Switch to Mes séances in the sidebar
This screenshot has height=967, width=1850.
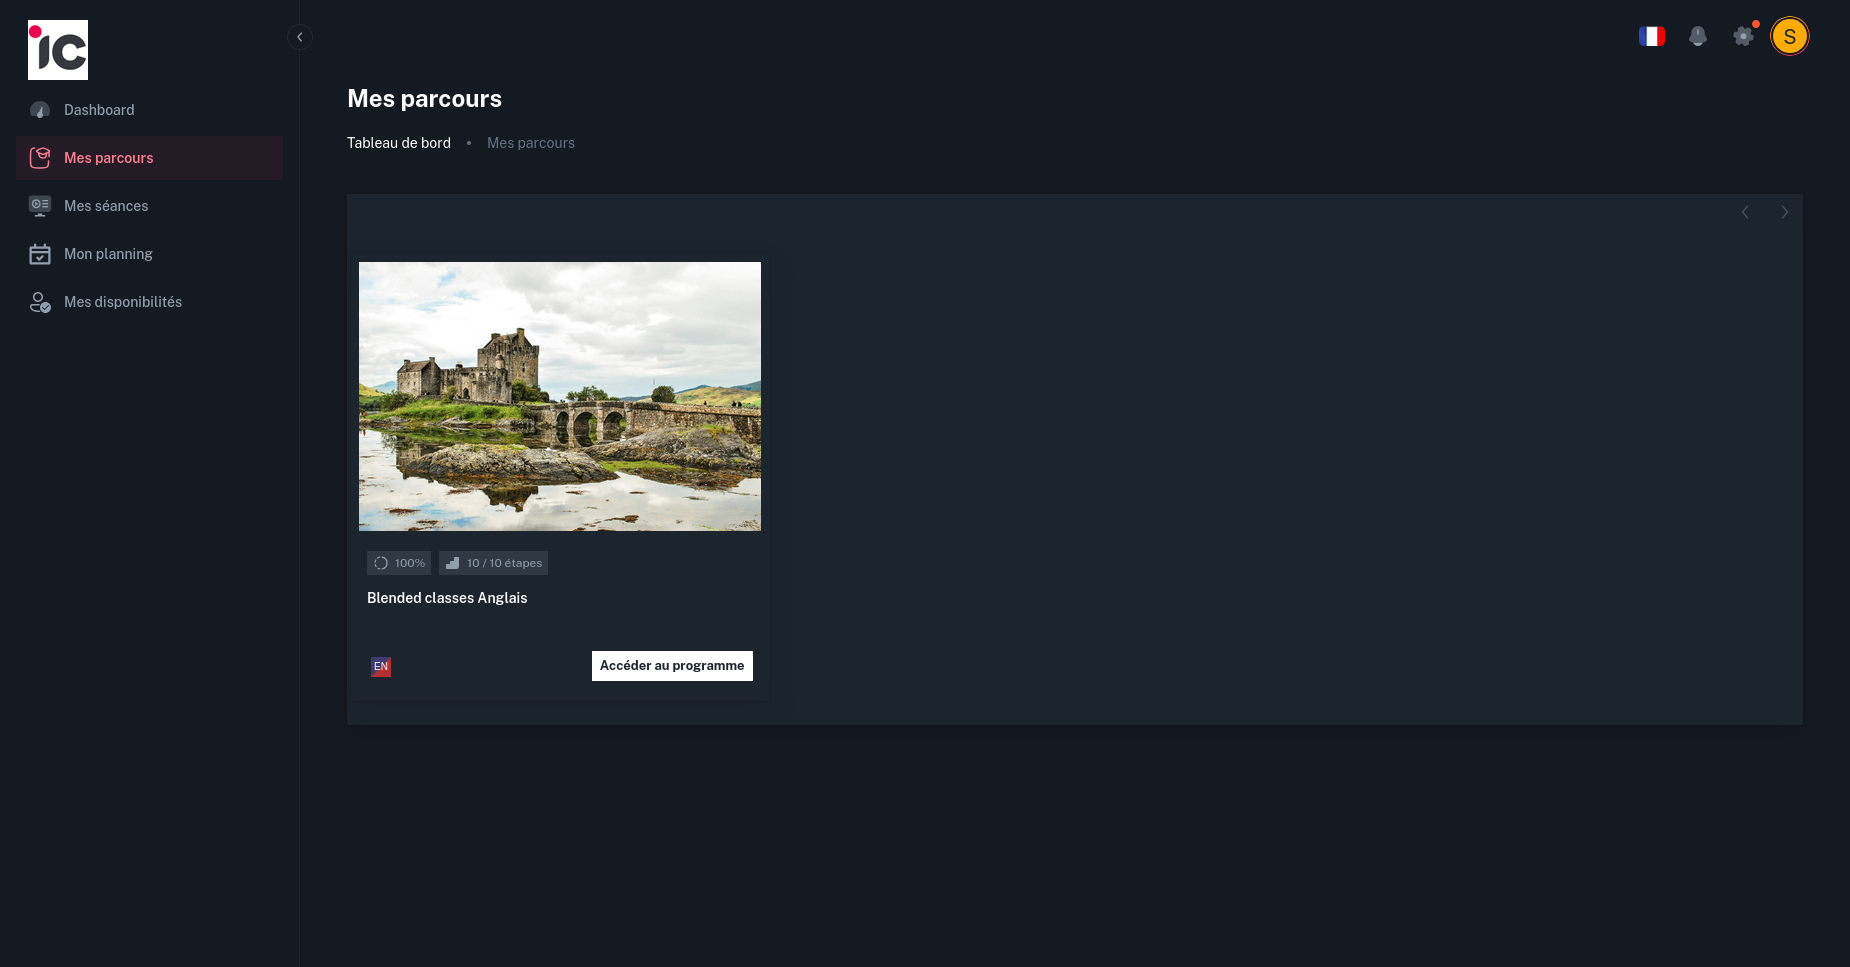pos(105,206)
